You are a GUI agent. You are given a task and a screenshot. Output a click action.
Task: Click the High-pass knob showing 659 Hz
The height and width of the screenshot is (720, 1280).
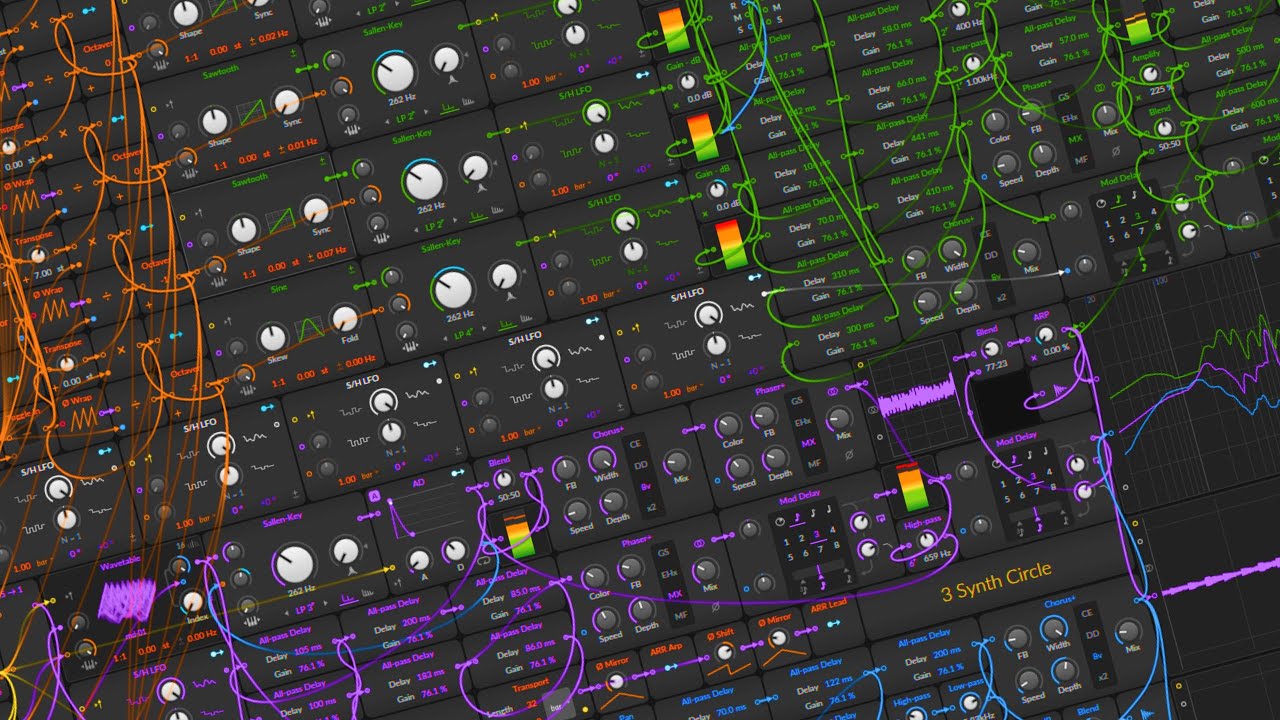click(925, 540)
